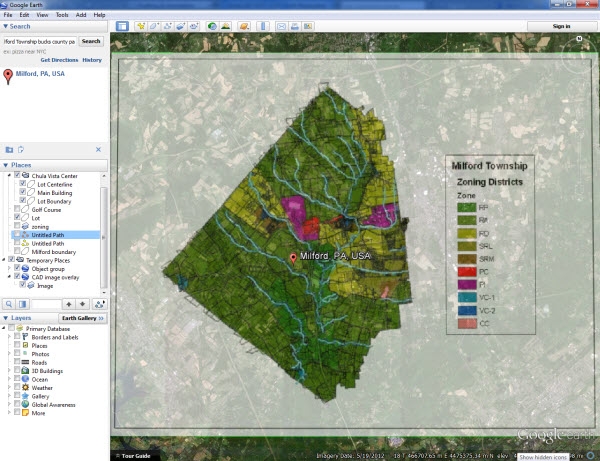Image resolution: width=600 pixels, height=461 pixels.
Task: Click the Add Image Overlay icon
Action: coord(180,26)
